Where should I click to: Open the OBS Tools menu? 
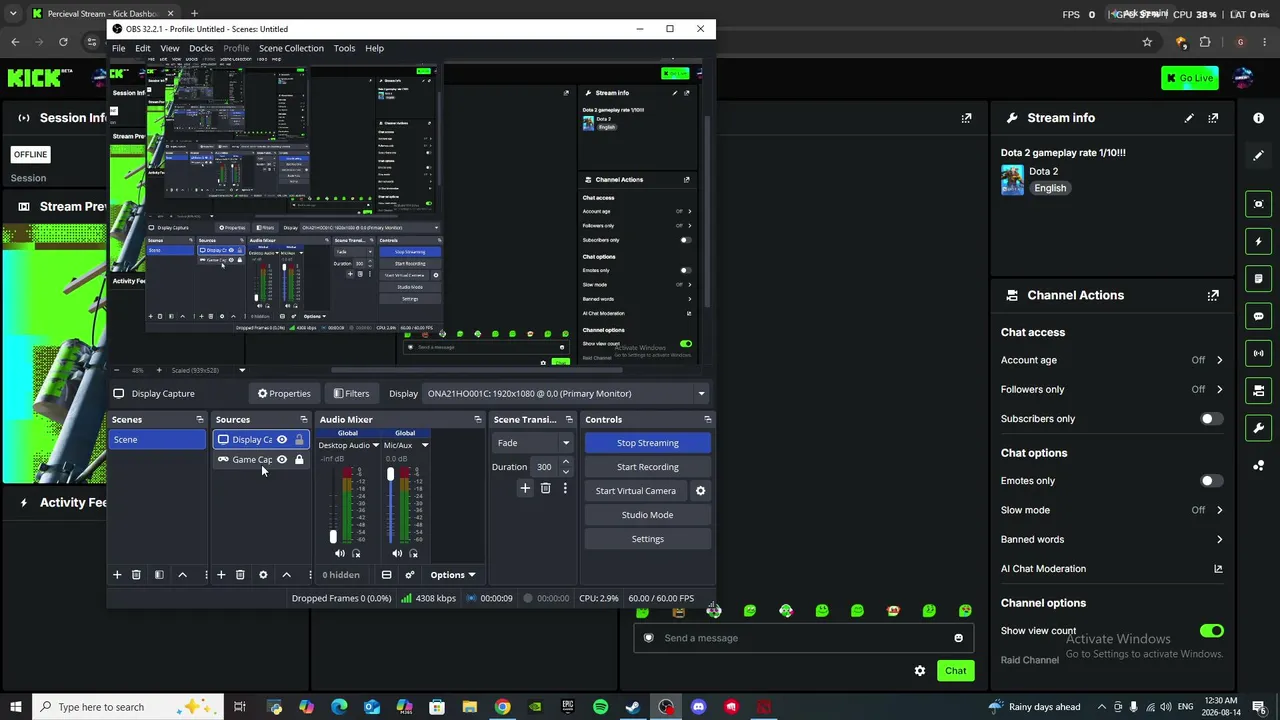344,48
